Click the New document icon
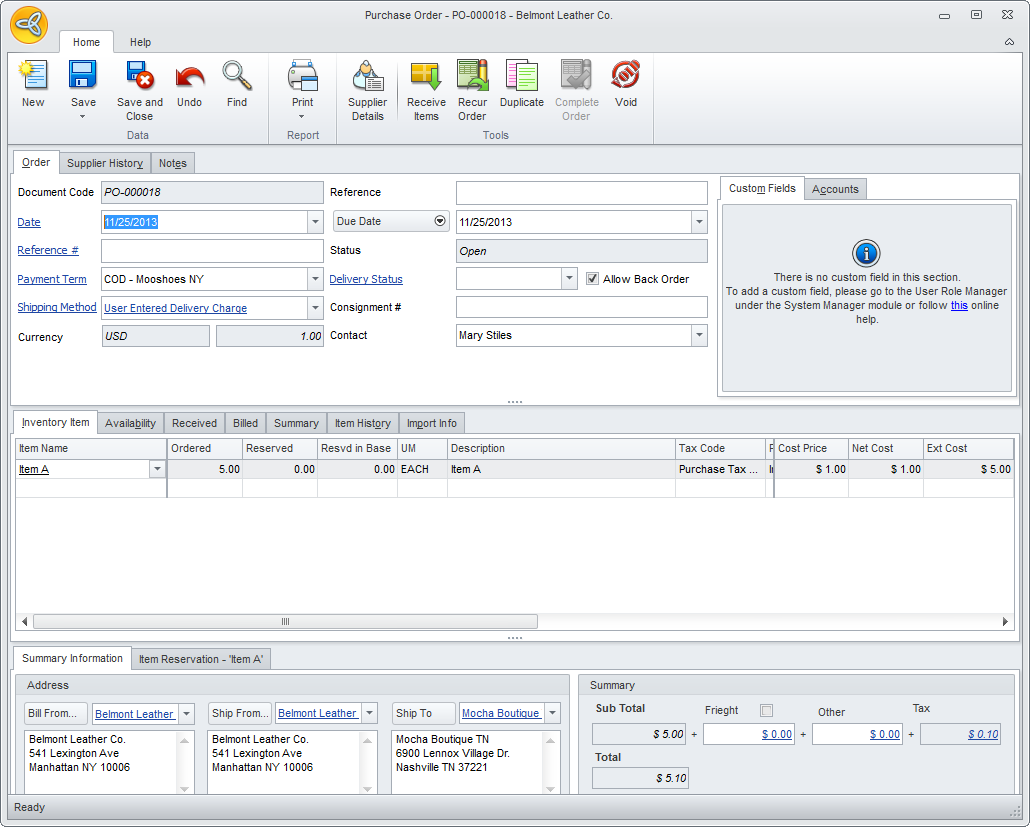Viewport: 1030px width, 827px height. [33, 76]
